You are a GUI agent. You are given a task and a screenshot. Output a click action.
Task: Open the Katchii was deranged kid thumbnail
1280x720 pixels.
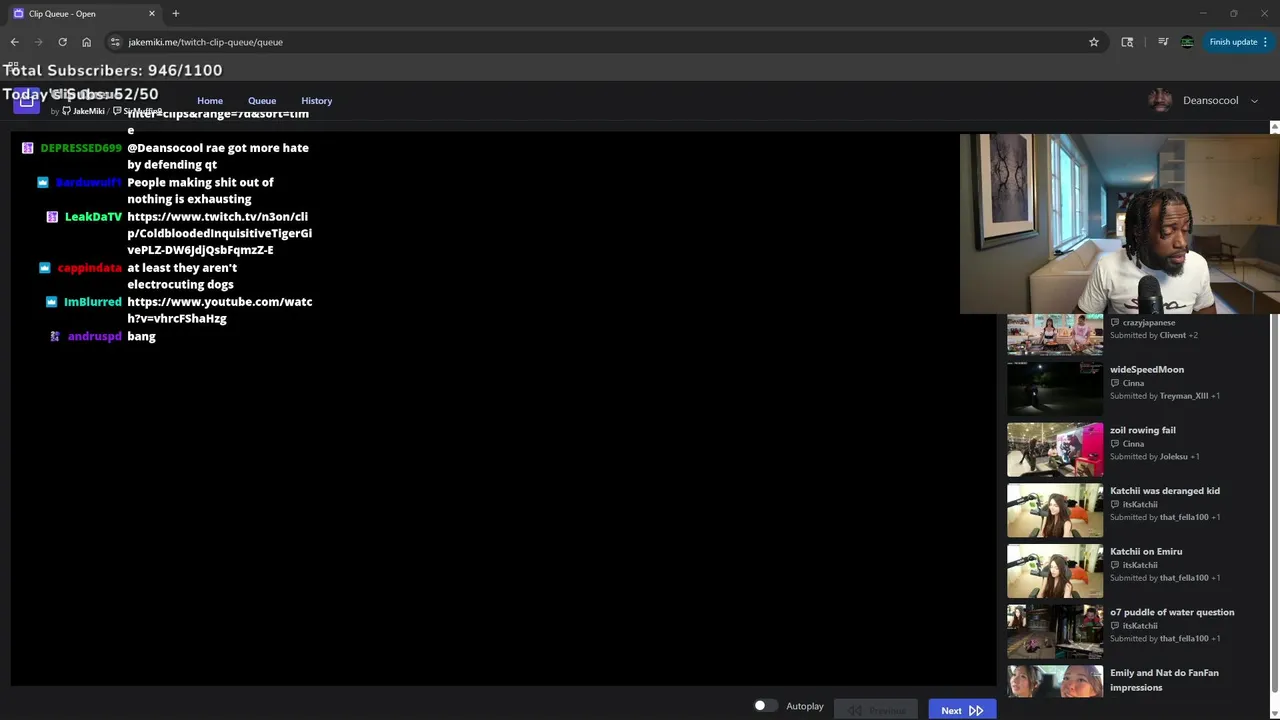point(1055,510)
